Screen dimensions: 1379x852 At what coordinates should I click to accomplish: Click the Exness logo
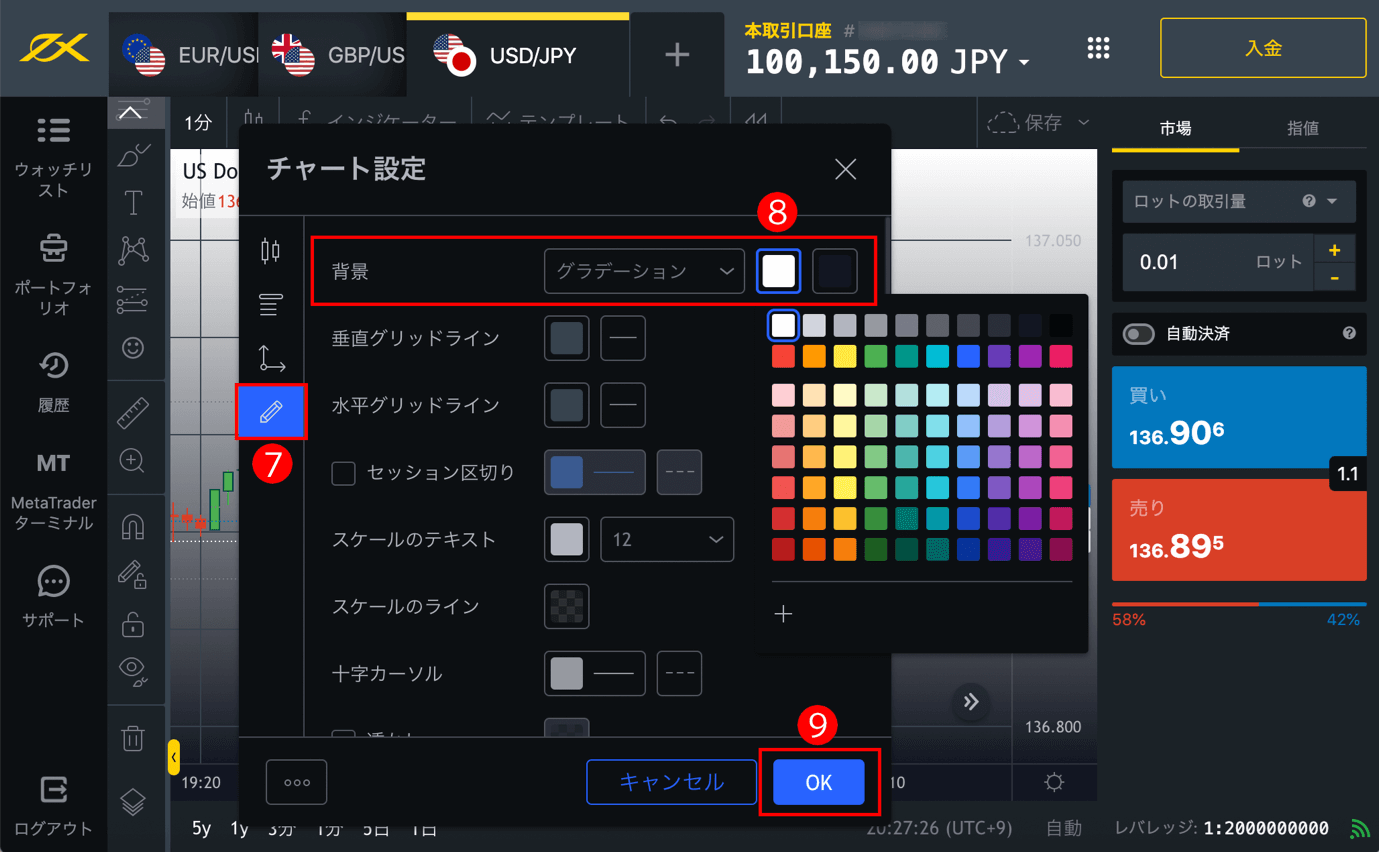(54, 48)
